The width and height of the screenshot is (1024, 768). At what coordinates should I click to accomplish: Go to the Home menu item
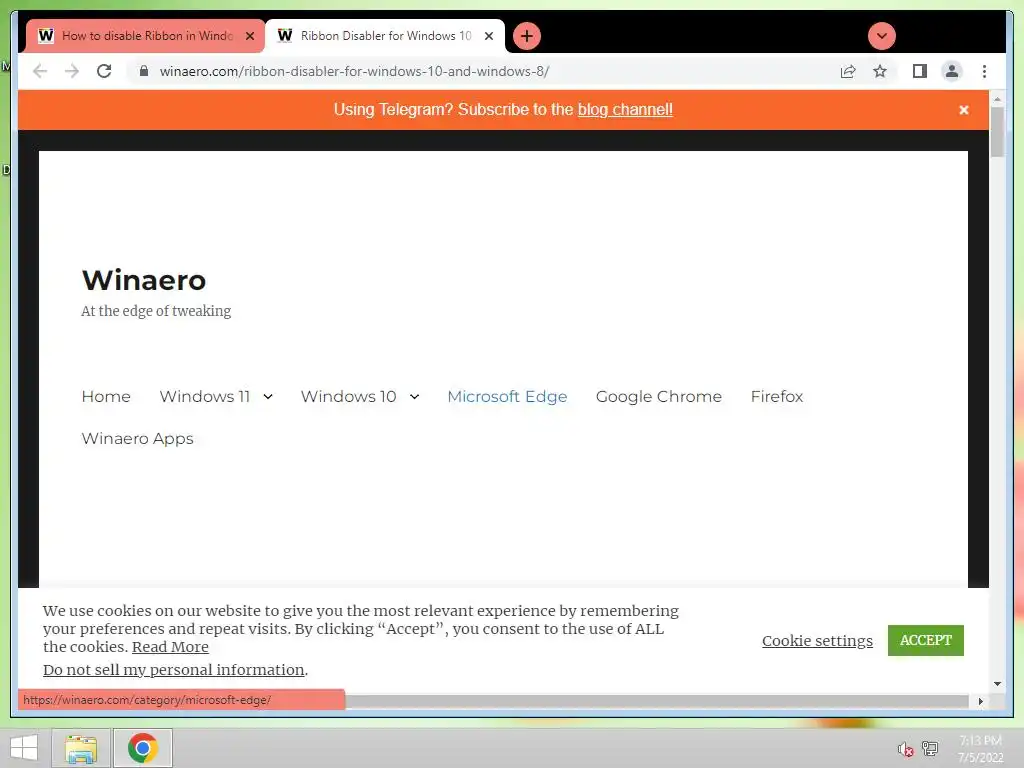(x=106, y=396)
